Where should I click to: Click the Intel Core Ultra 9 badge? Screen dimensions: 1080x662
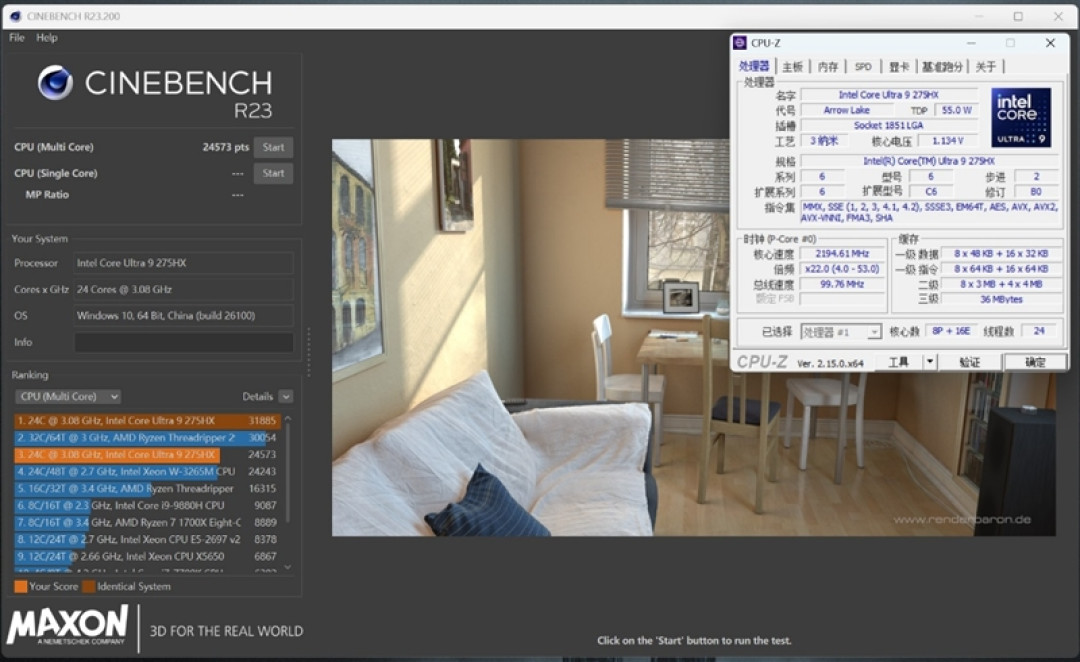1021,117
